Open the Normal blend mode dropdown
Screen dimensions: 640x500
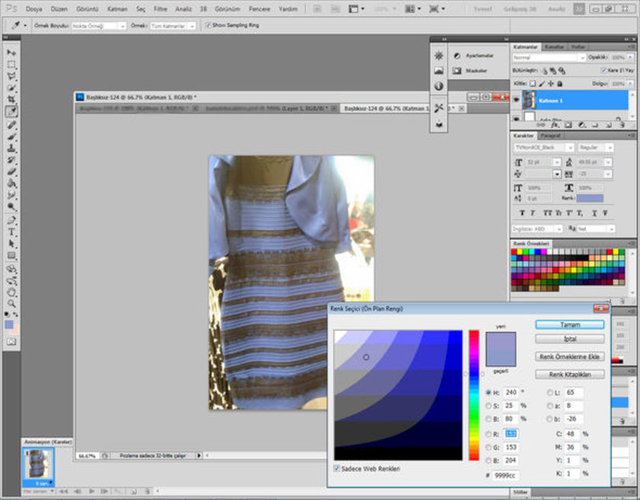click(547, 59)
